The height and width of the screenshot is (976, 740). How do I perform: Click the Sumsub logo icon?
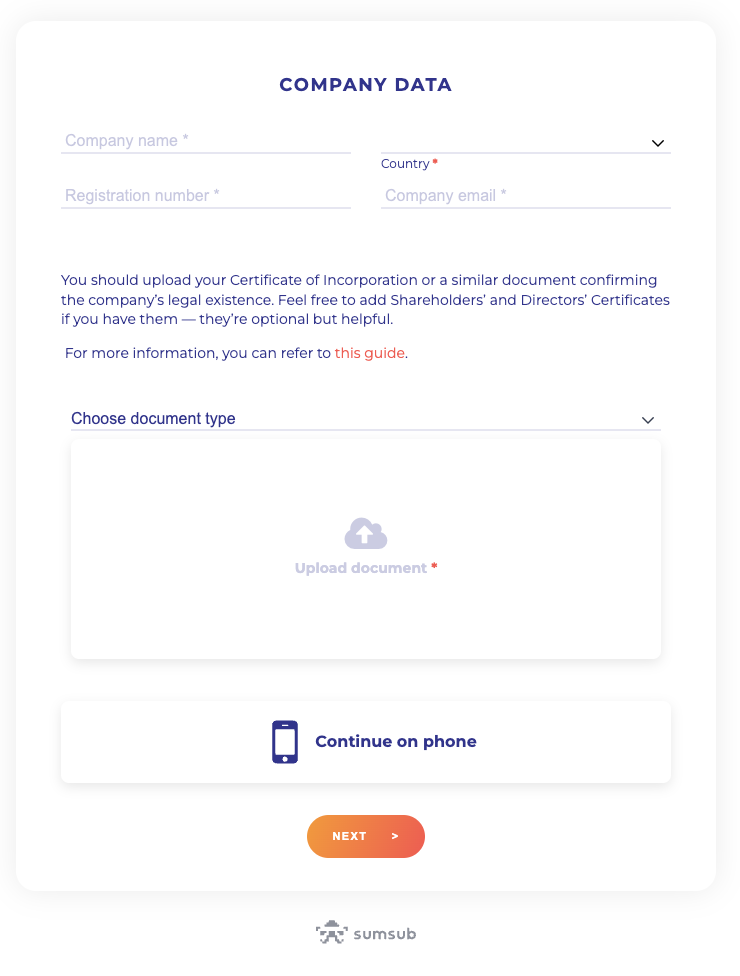click(331, 933)
